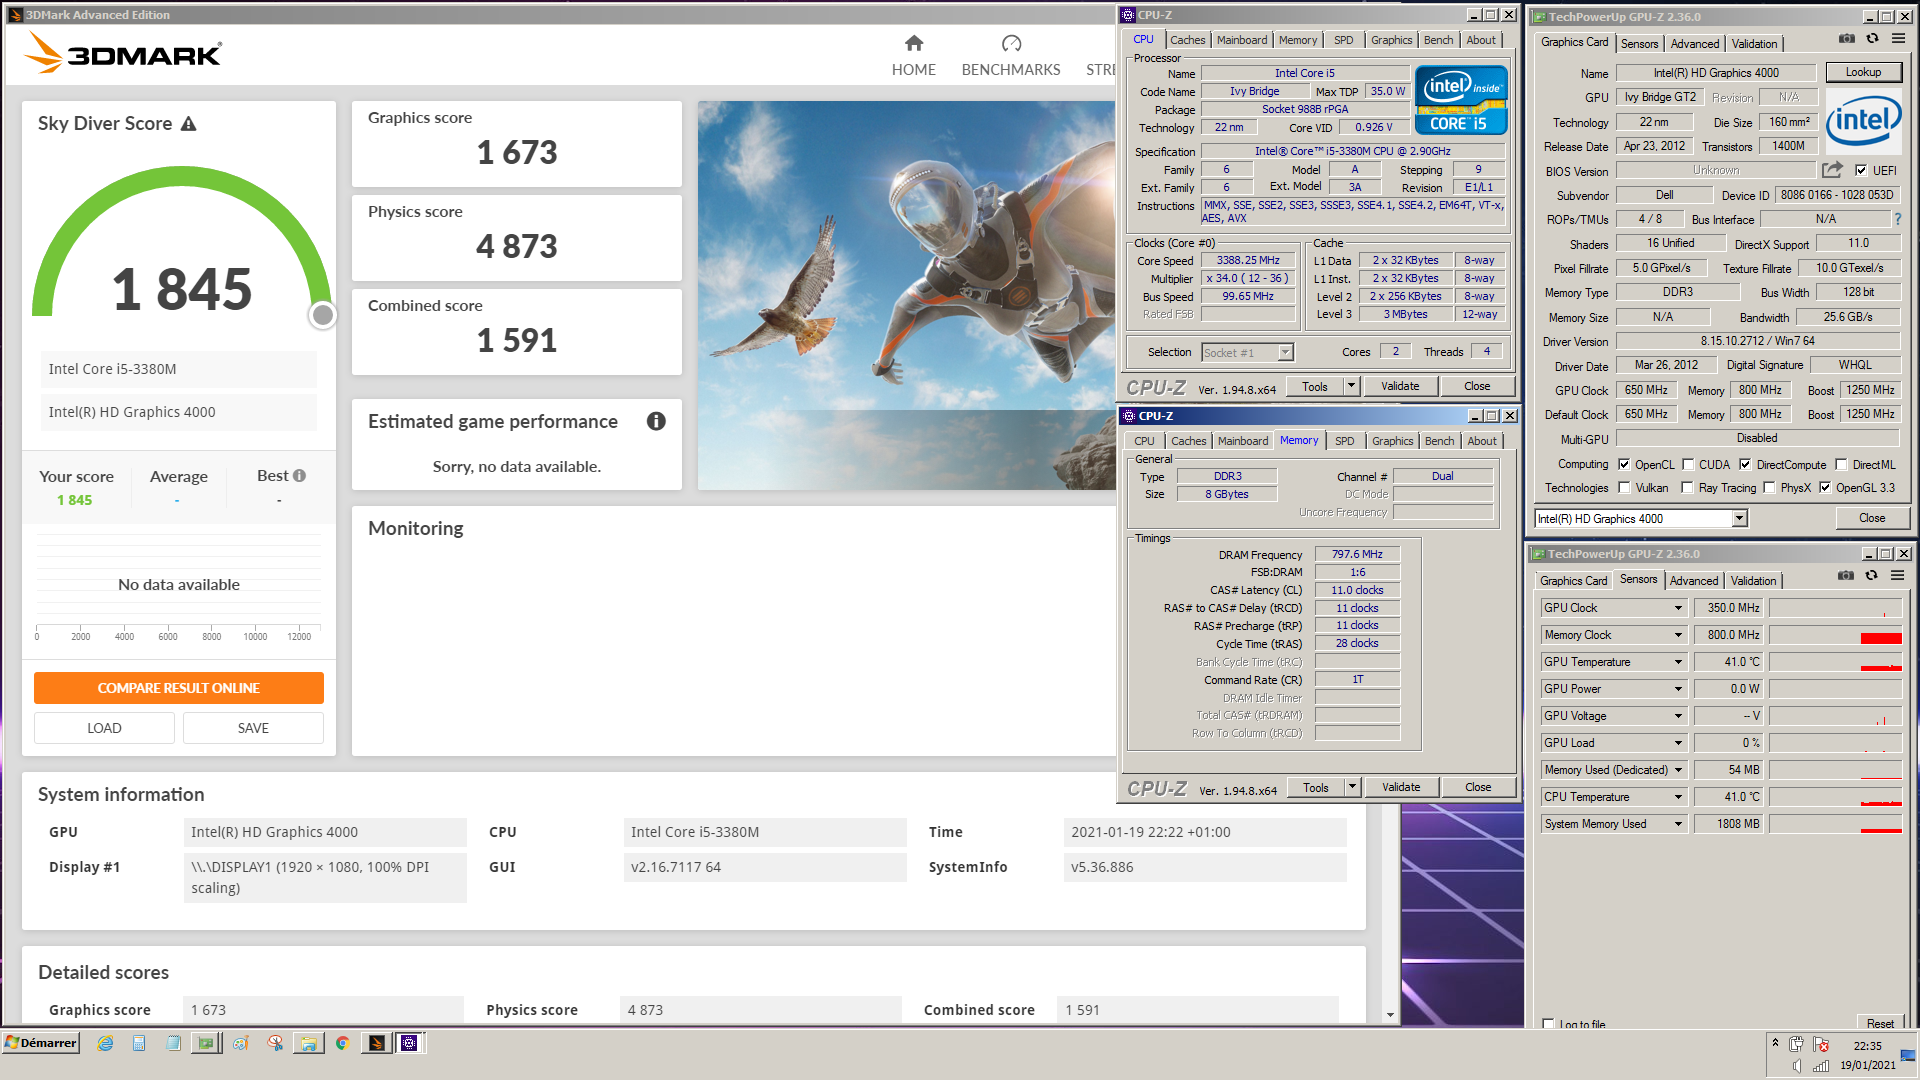This screenshot has height=1080, width=1920.
Task: Toggle the DirectCompute checkbox
Action: pyautogui.click(x=1745, y=464)
